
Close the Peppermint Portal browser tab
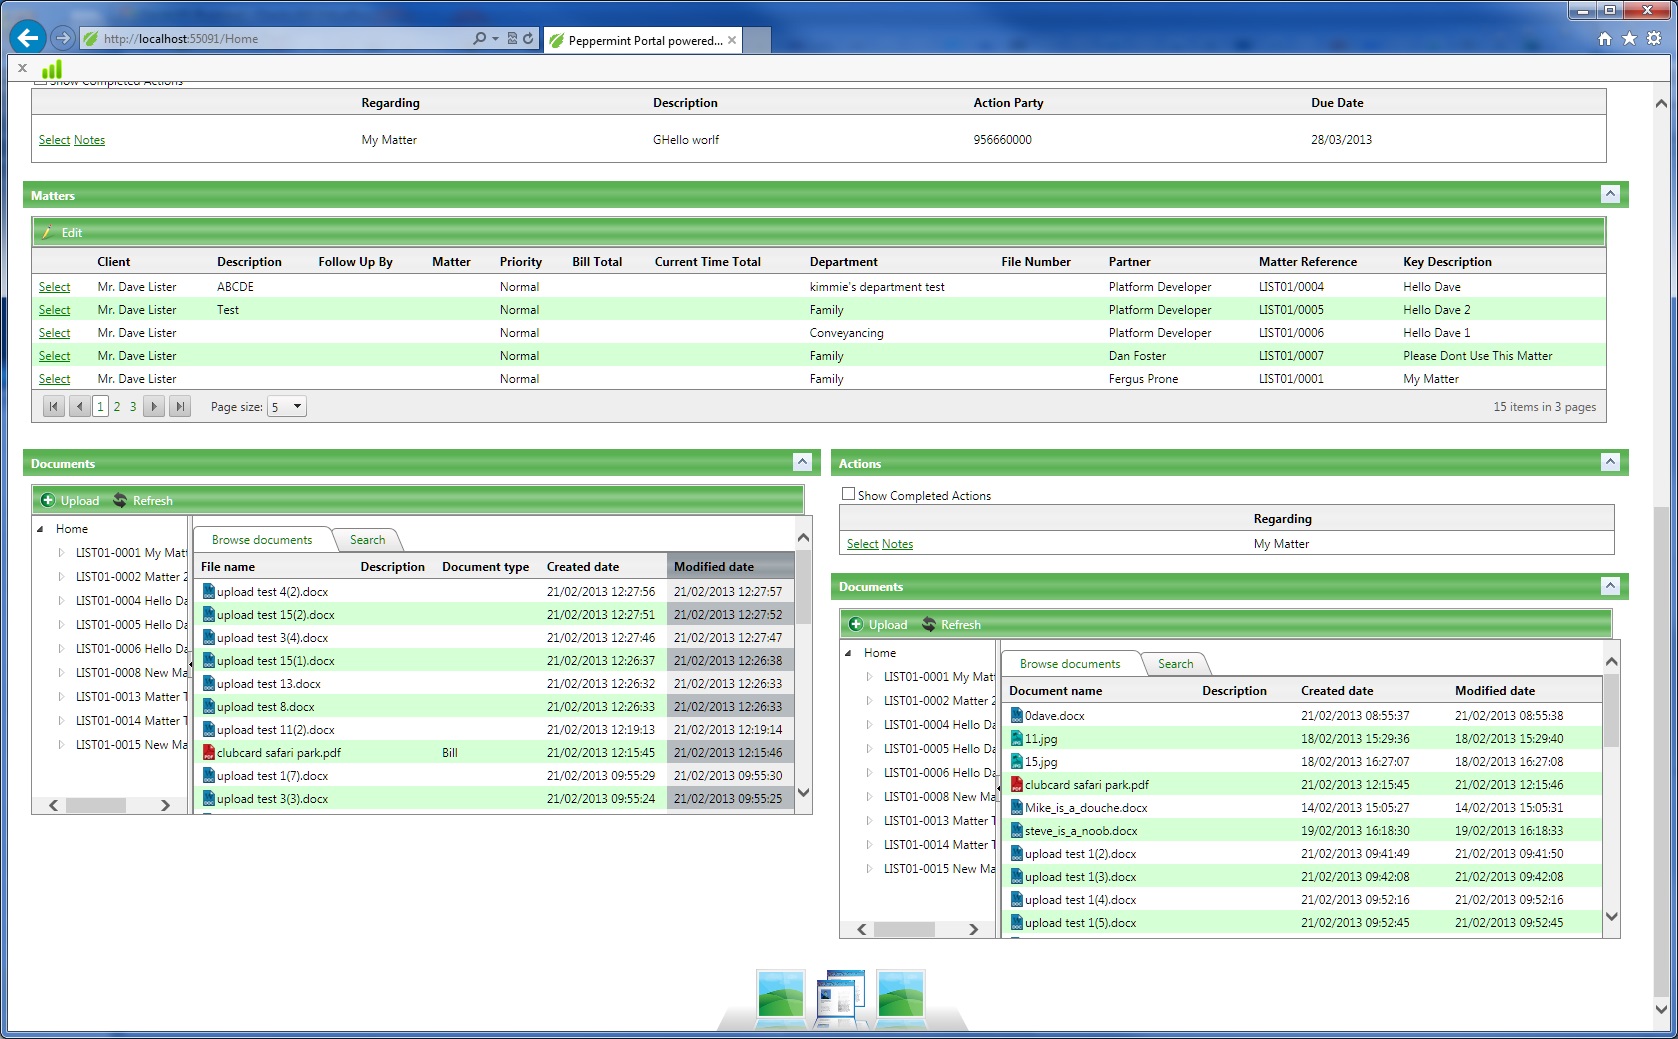(x=732, y=40)
